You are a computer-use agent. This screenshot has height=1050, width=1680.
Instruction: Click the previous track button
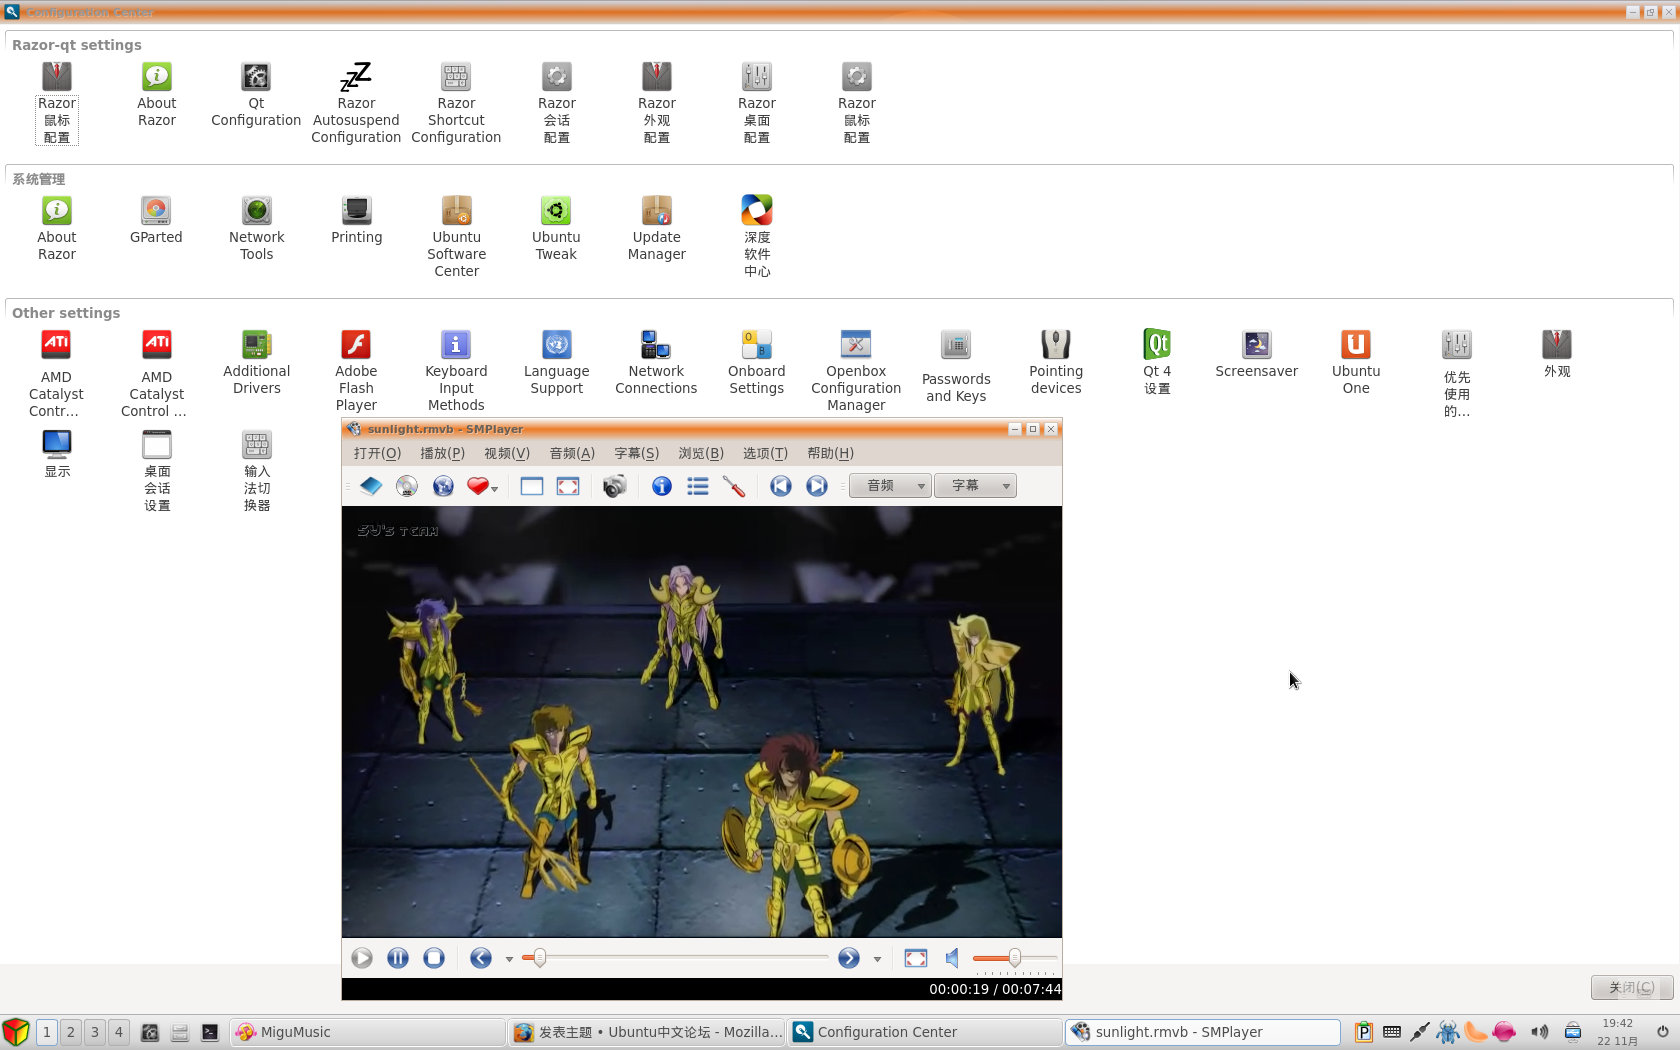coord(781,486)
